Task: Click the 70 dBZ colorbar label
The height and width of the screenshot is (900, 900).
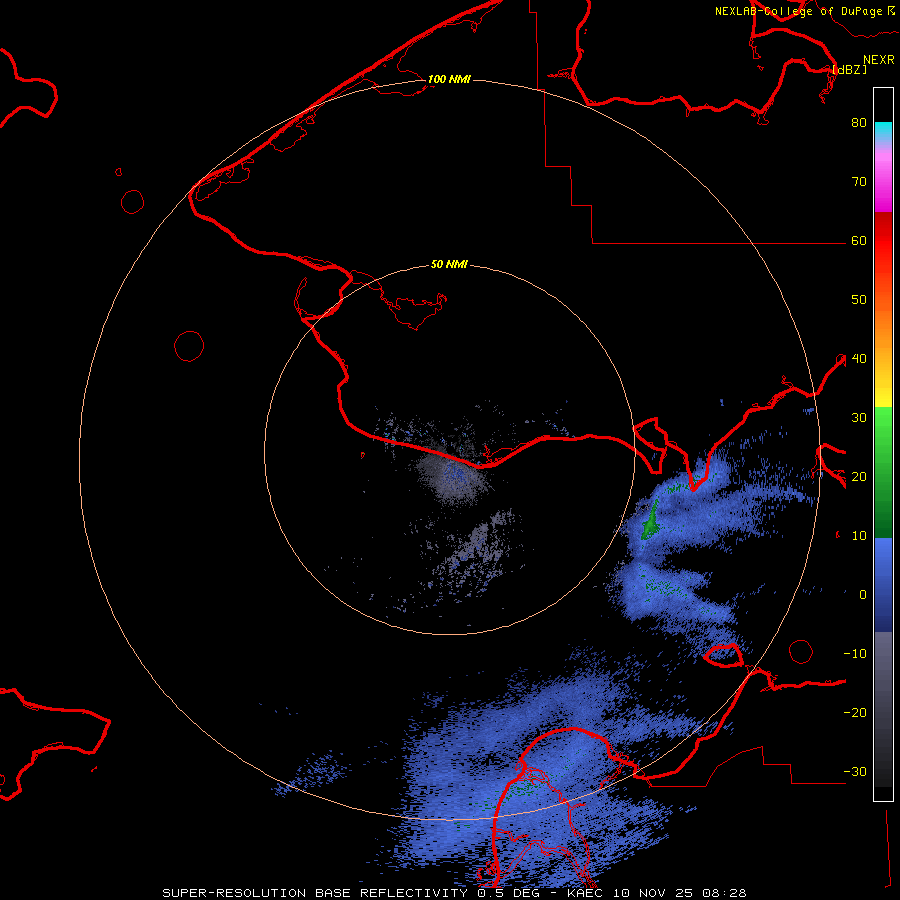Action: coord(859,181)
